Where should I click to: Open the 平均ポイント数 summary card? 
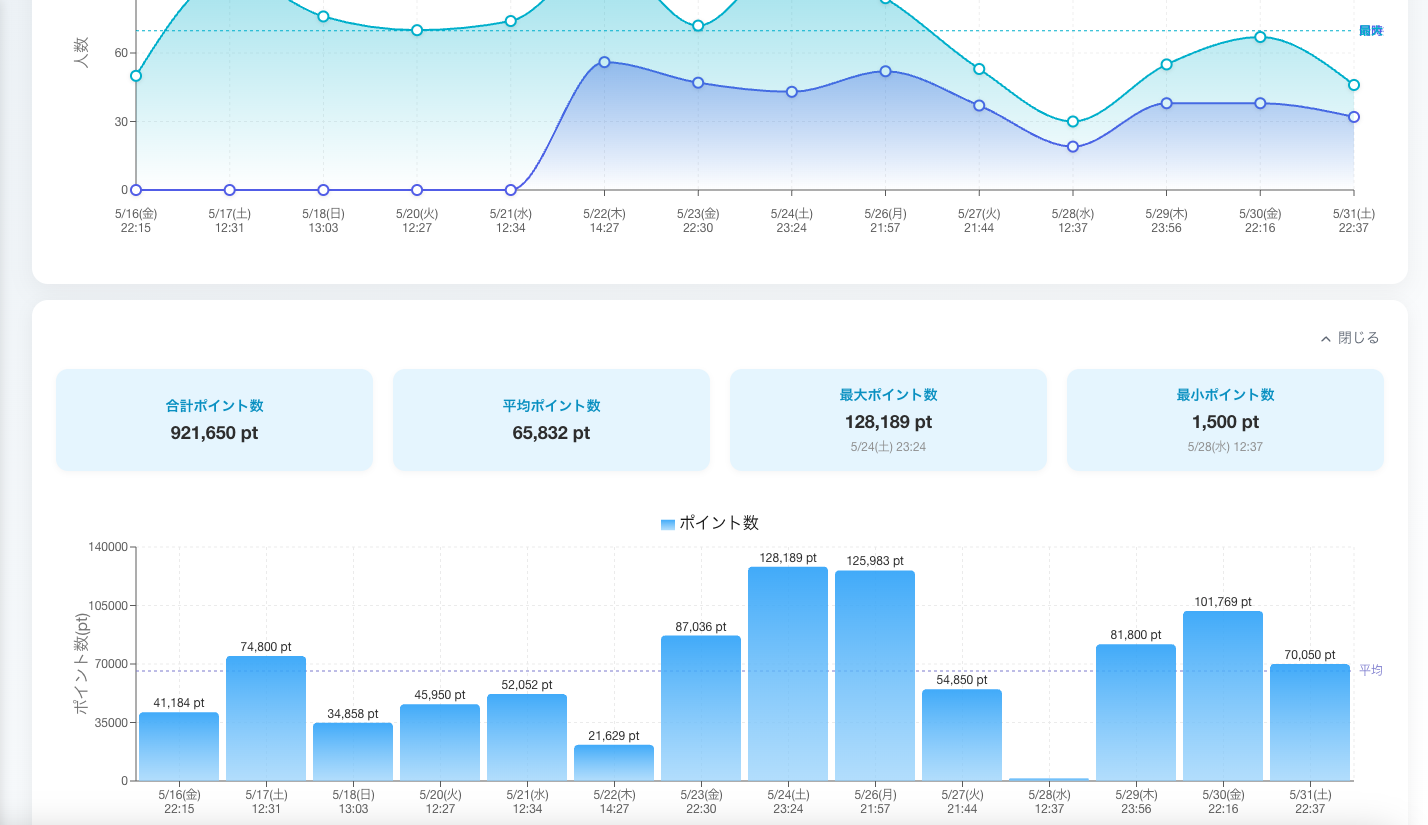(551, 419)
